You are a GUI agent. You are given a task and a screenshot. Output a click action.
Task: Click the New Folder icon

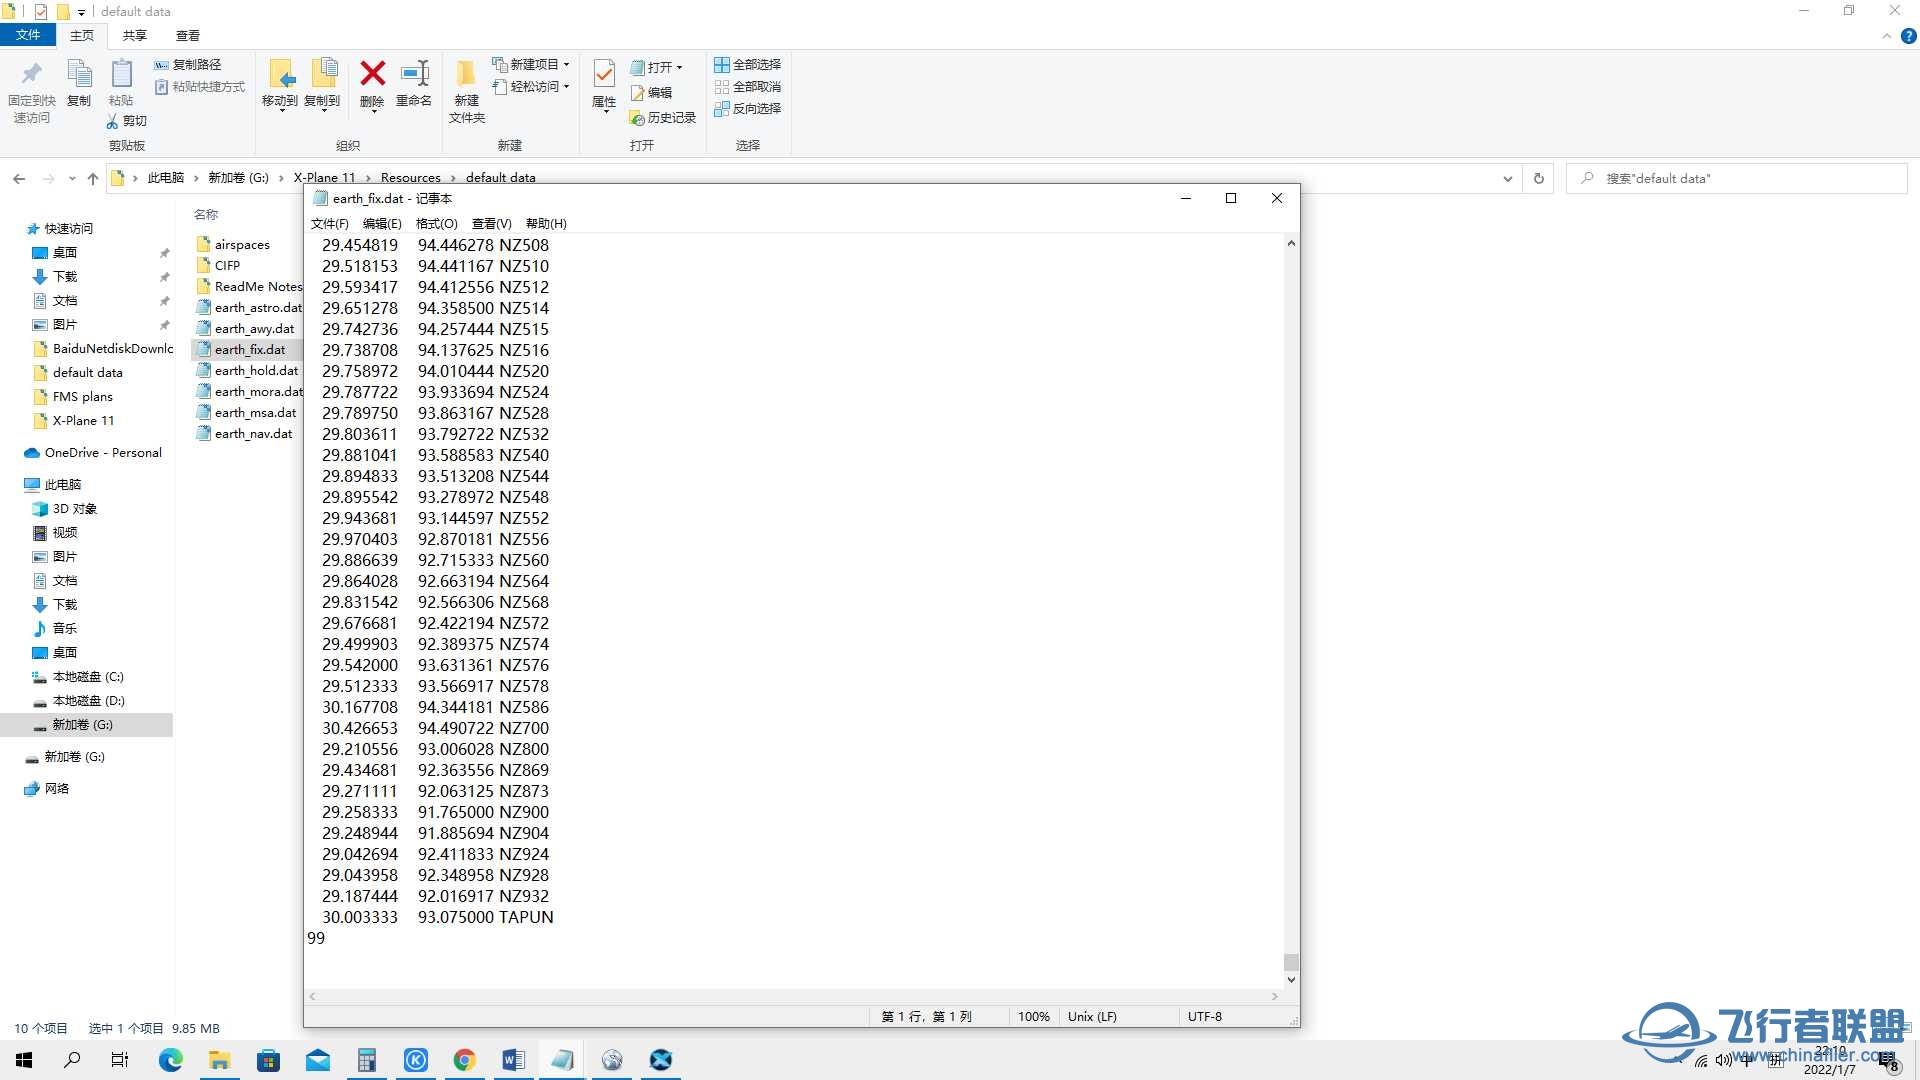tap(466, 75)
